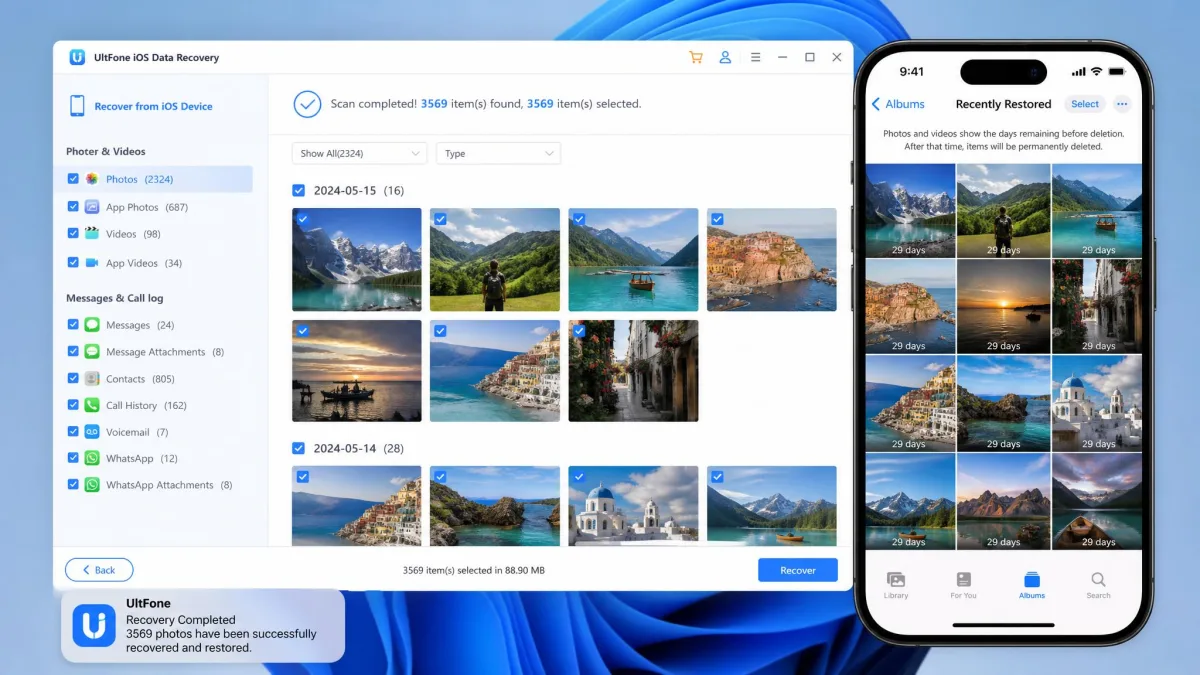
Task: Click the Message Attachments icon
Action: [x=92, y=352]
